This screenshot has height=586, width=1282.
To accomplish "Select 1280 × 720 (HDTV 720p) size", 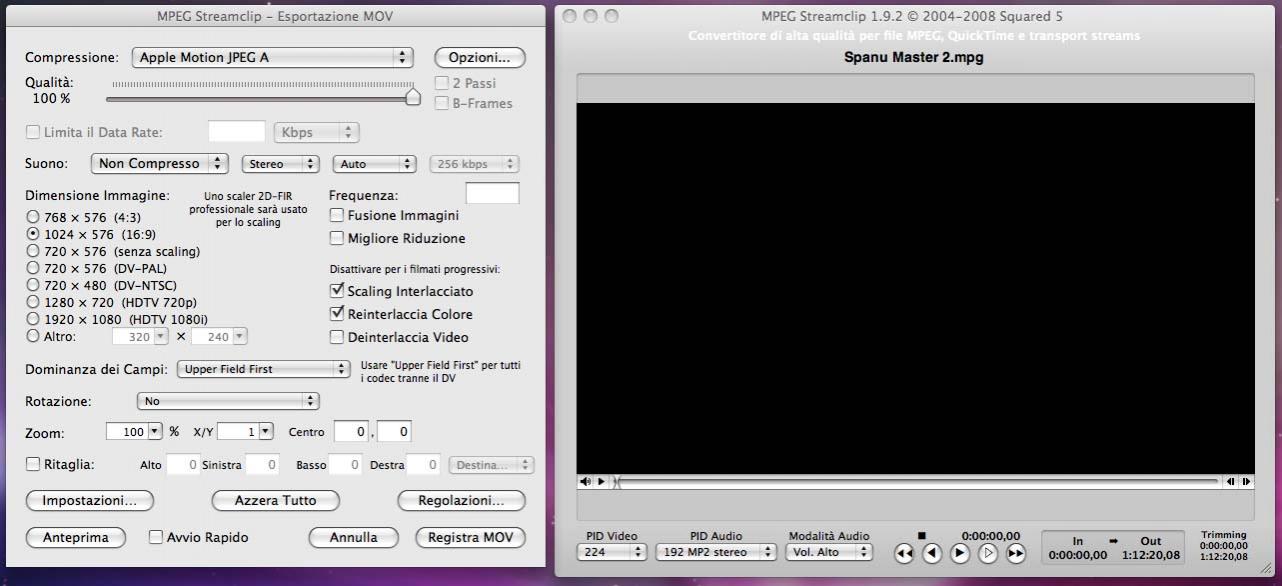I will (33, 302).
